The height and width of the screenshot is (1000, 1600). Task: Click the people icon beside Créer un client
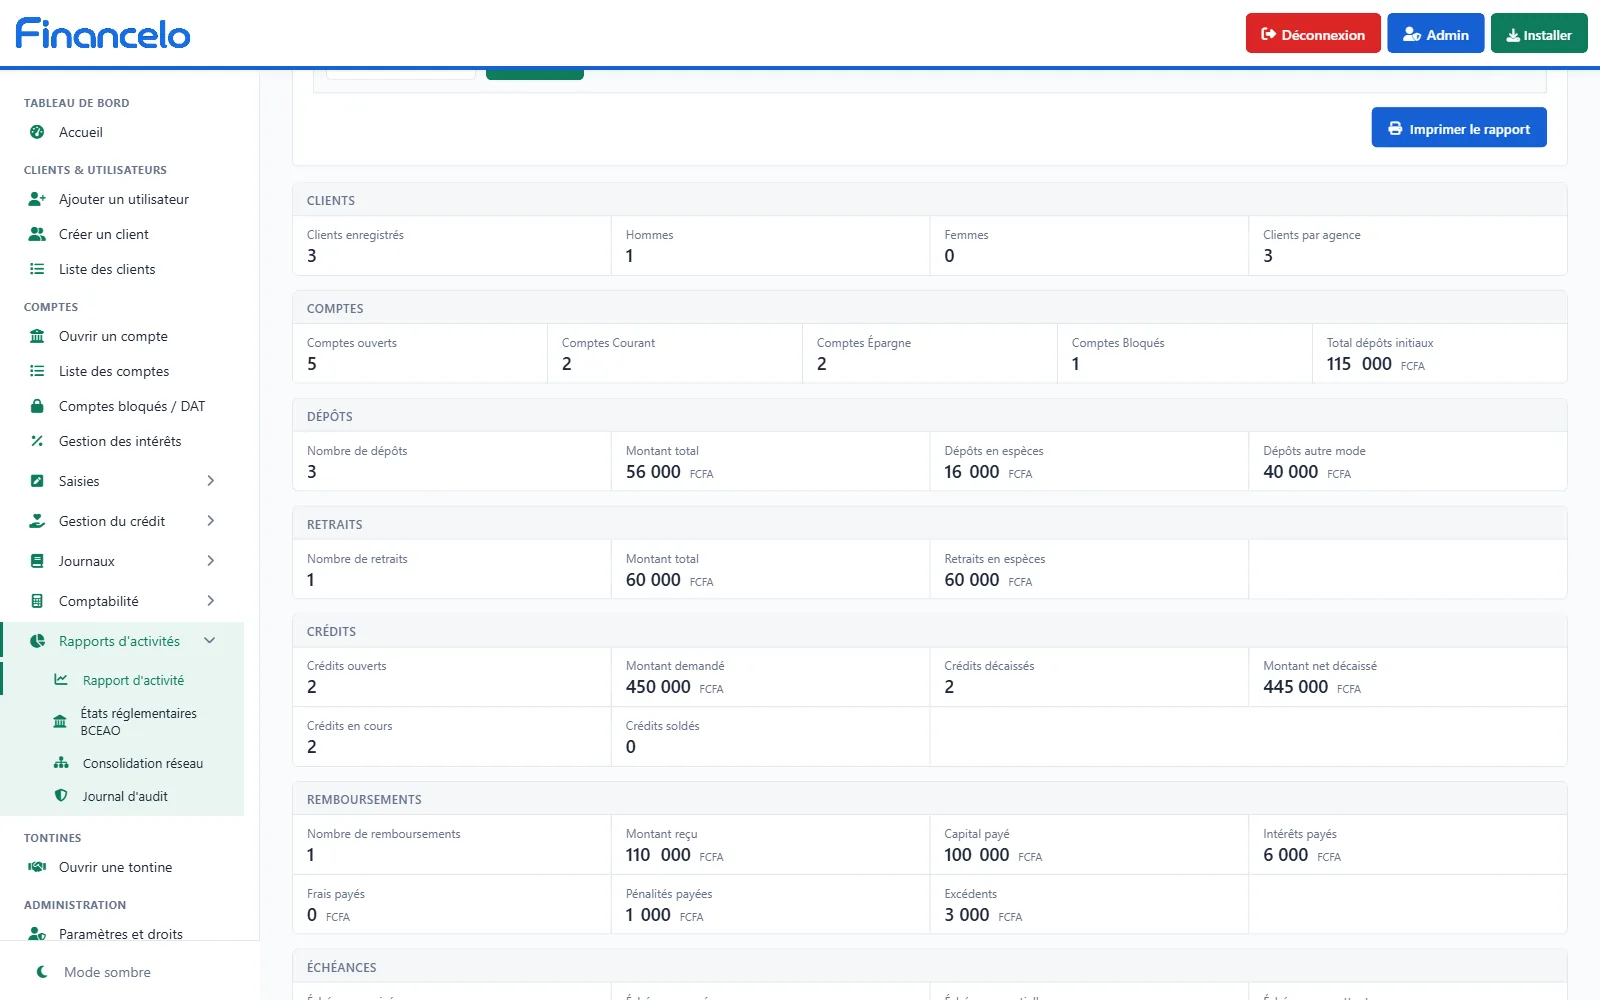click(x=37, y=234)
